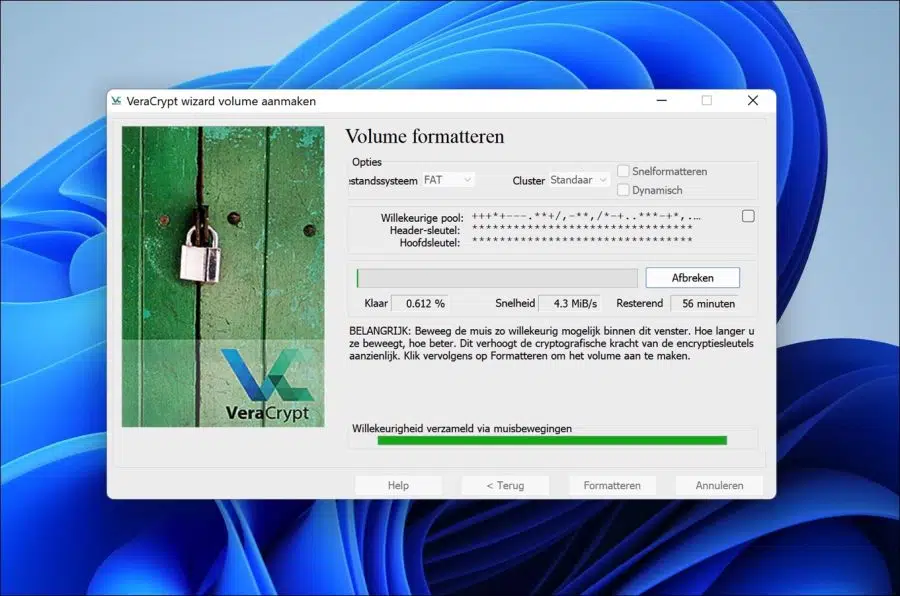Enable the Snelformatteren checkbox
The image size is (900, 596).
(623, 171)
